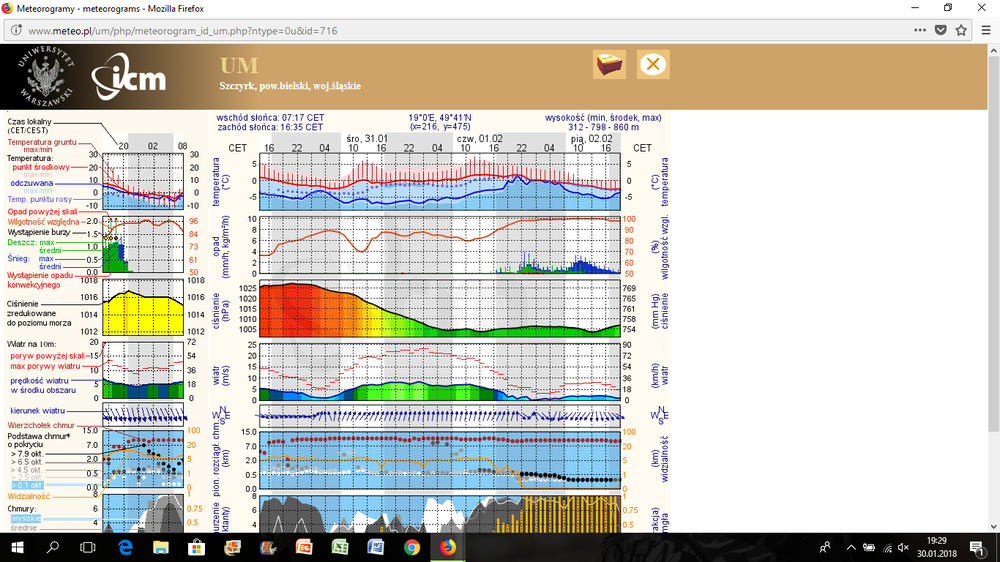Open Task View on the taskbar
Image resolution: width=1000 pixels, height=562 pixels.
coord(87,547)
